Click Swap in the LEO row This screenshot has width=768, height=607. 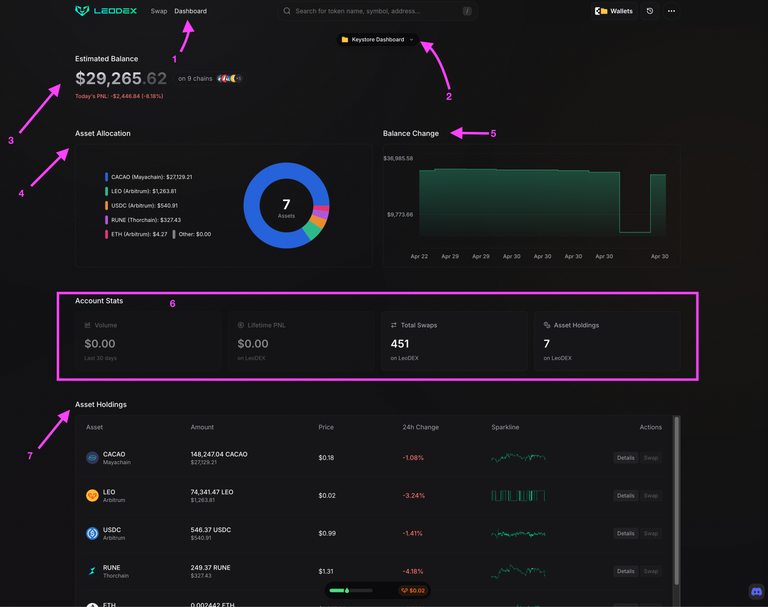coord(651,495)
